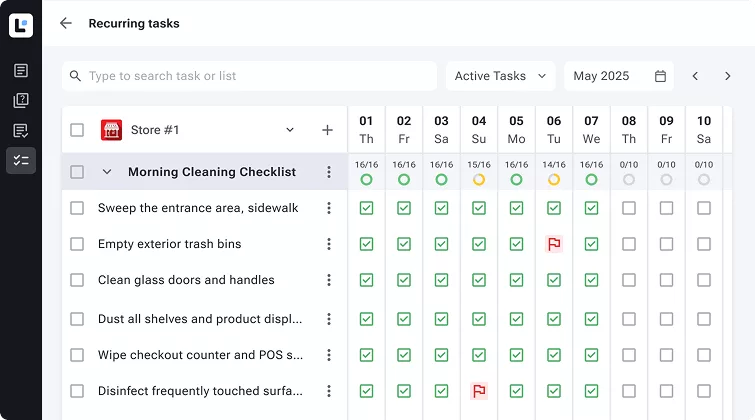Click the Morning Cleaning Checklist title
The image size is (755, 420).
pyautogui.click(x=212, y=172)
